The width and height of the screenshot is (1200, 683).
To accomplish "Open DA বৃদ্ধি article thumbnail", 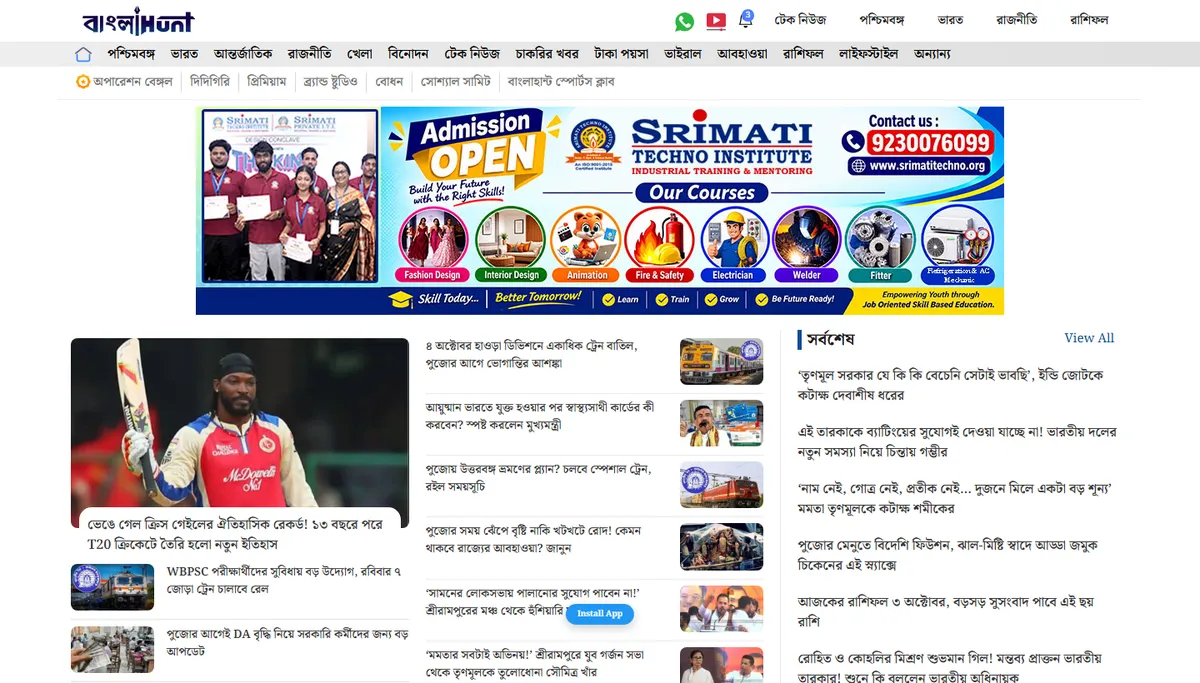I will click(x=112, y=649).
